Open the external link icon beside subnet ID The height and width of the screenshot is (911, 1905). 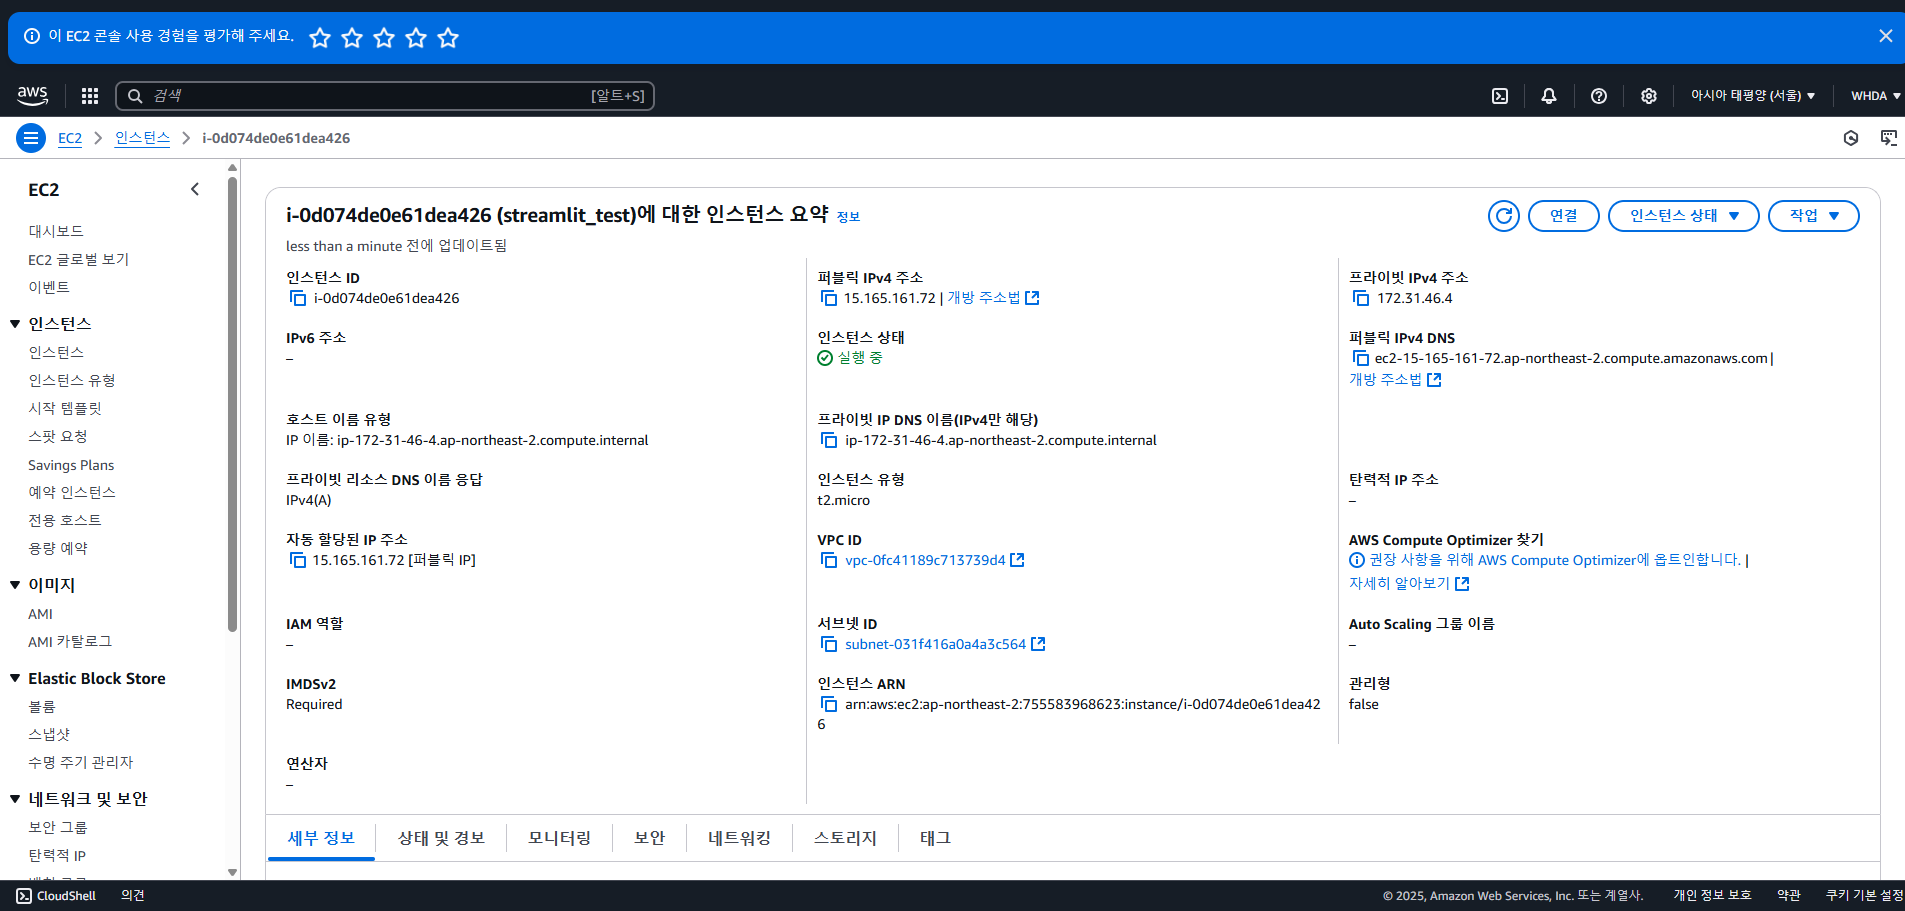pyautogui.click(x=1038, y=644)
